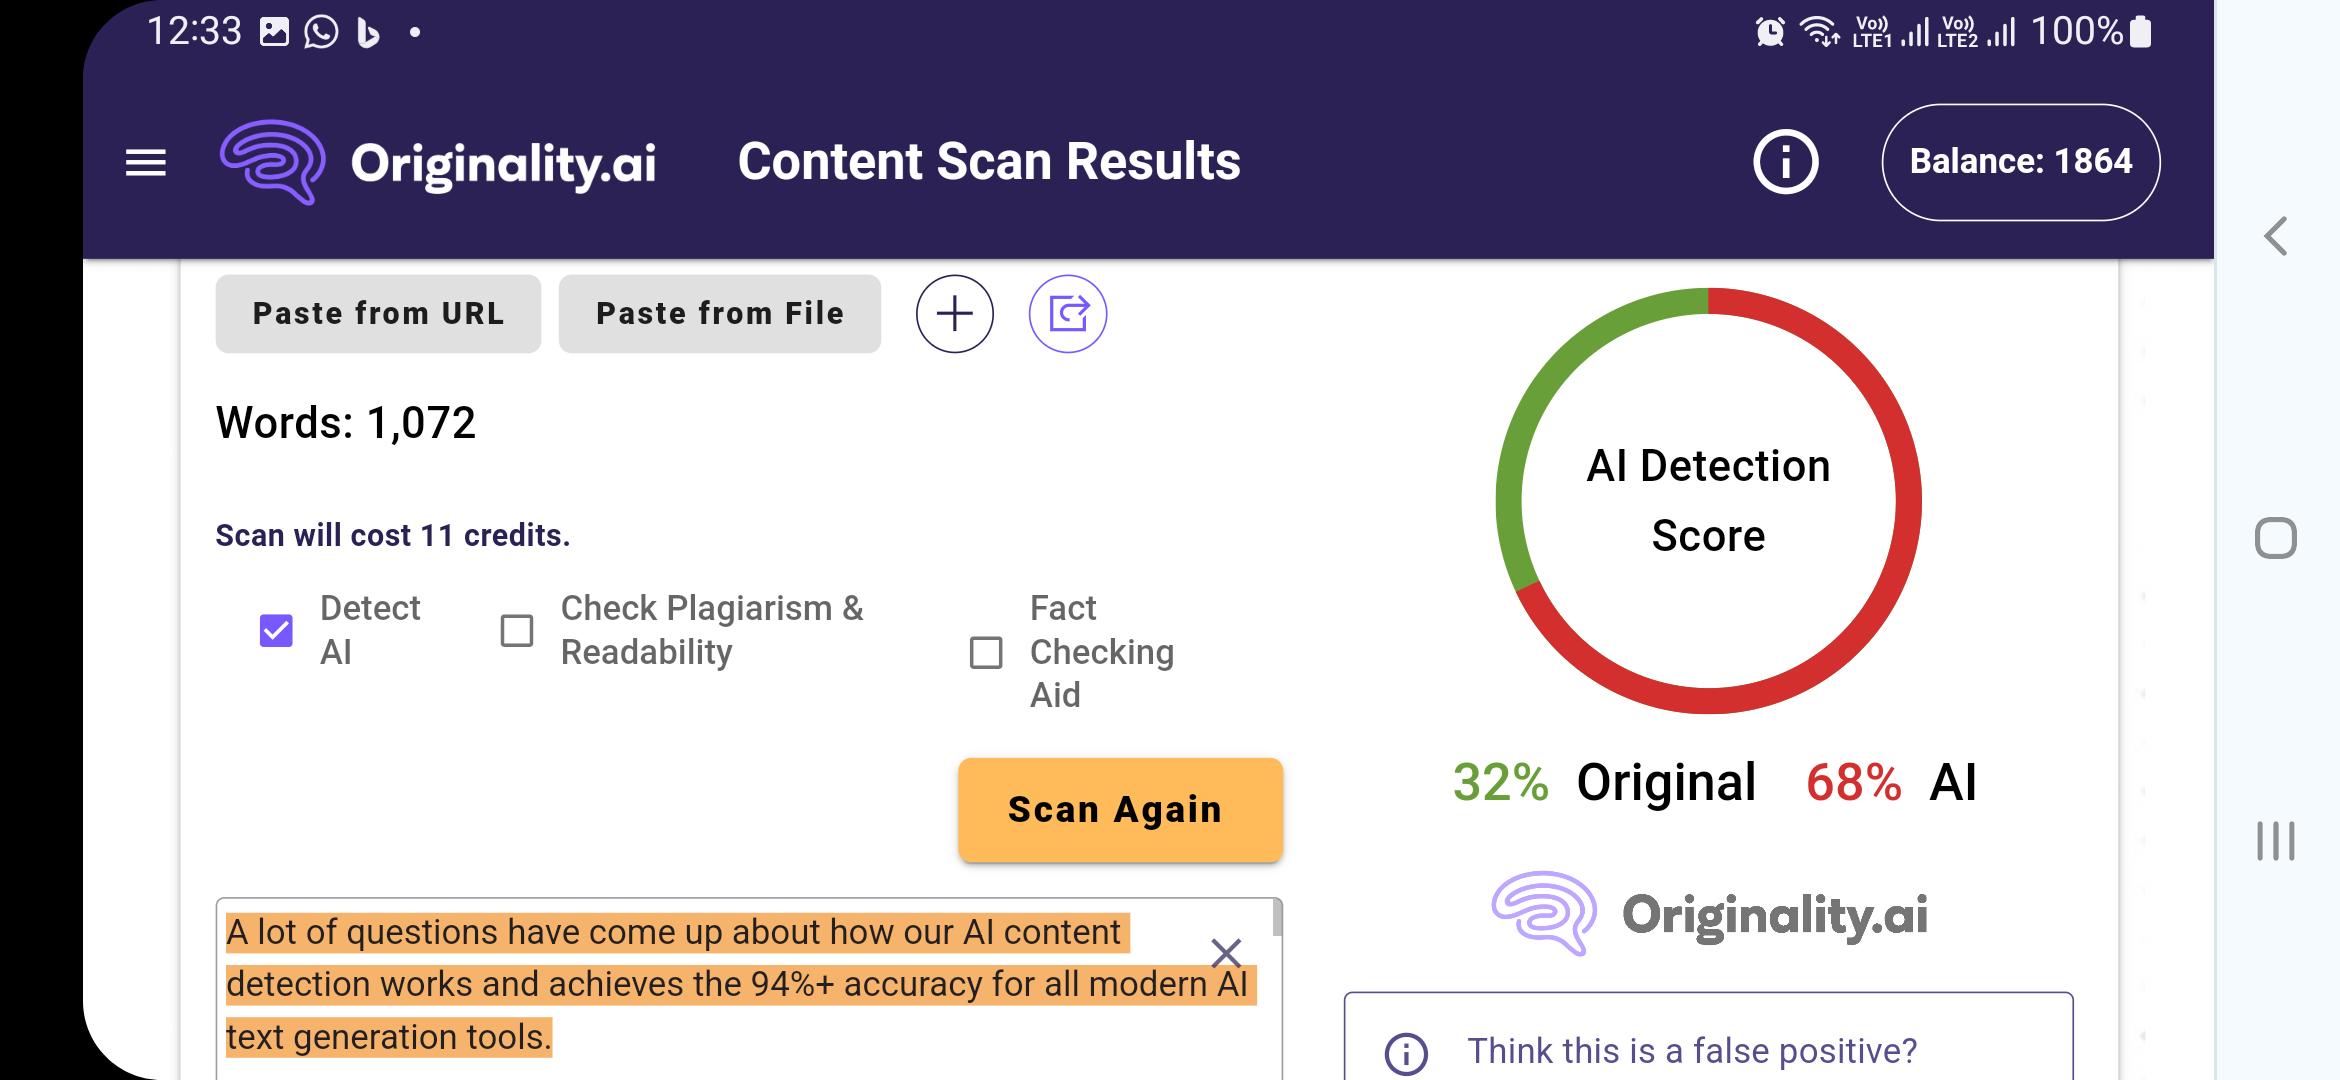The image size is (2340, 1080).
Task: Expand the right edge panel chevron
Action: [2276, 236]
